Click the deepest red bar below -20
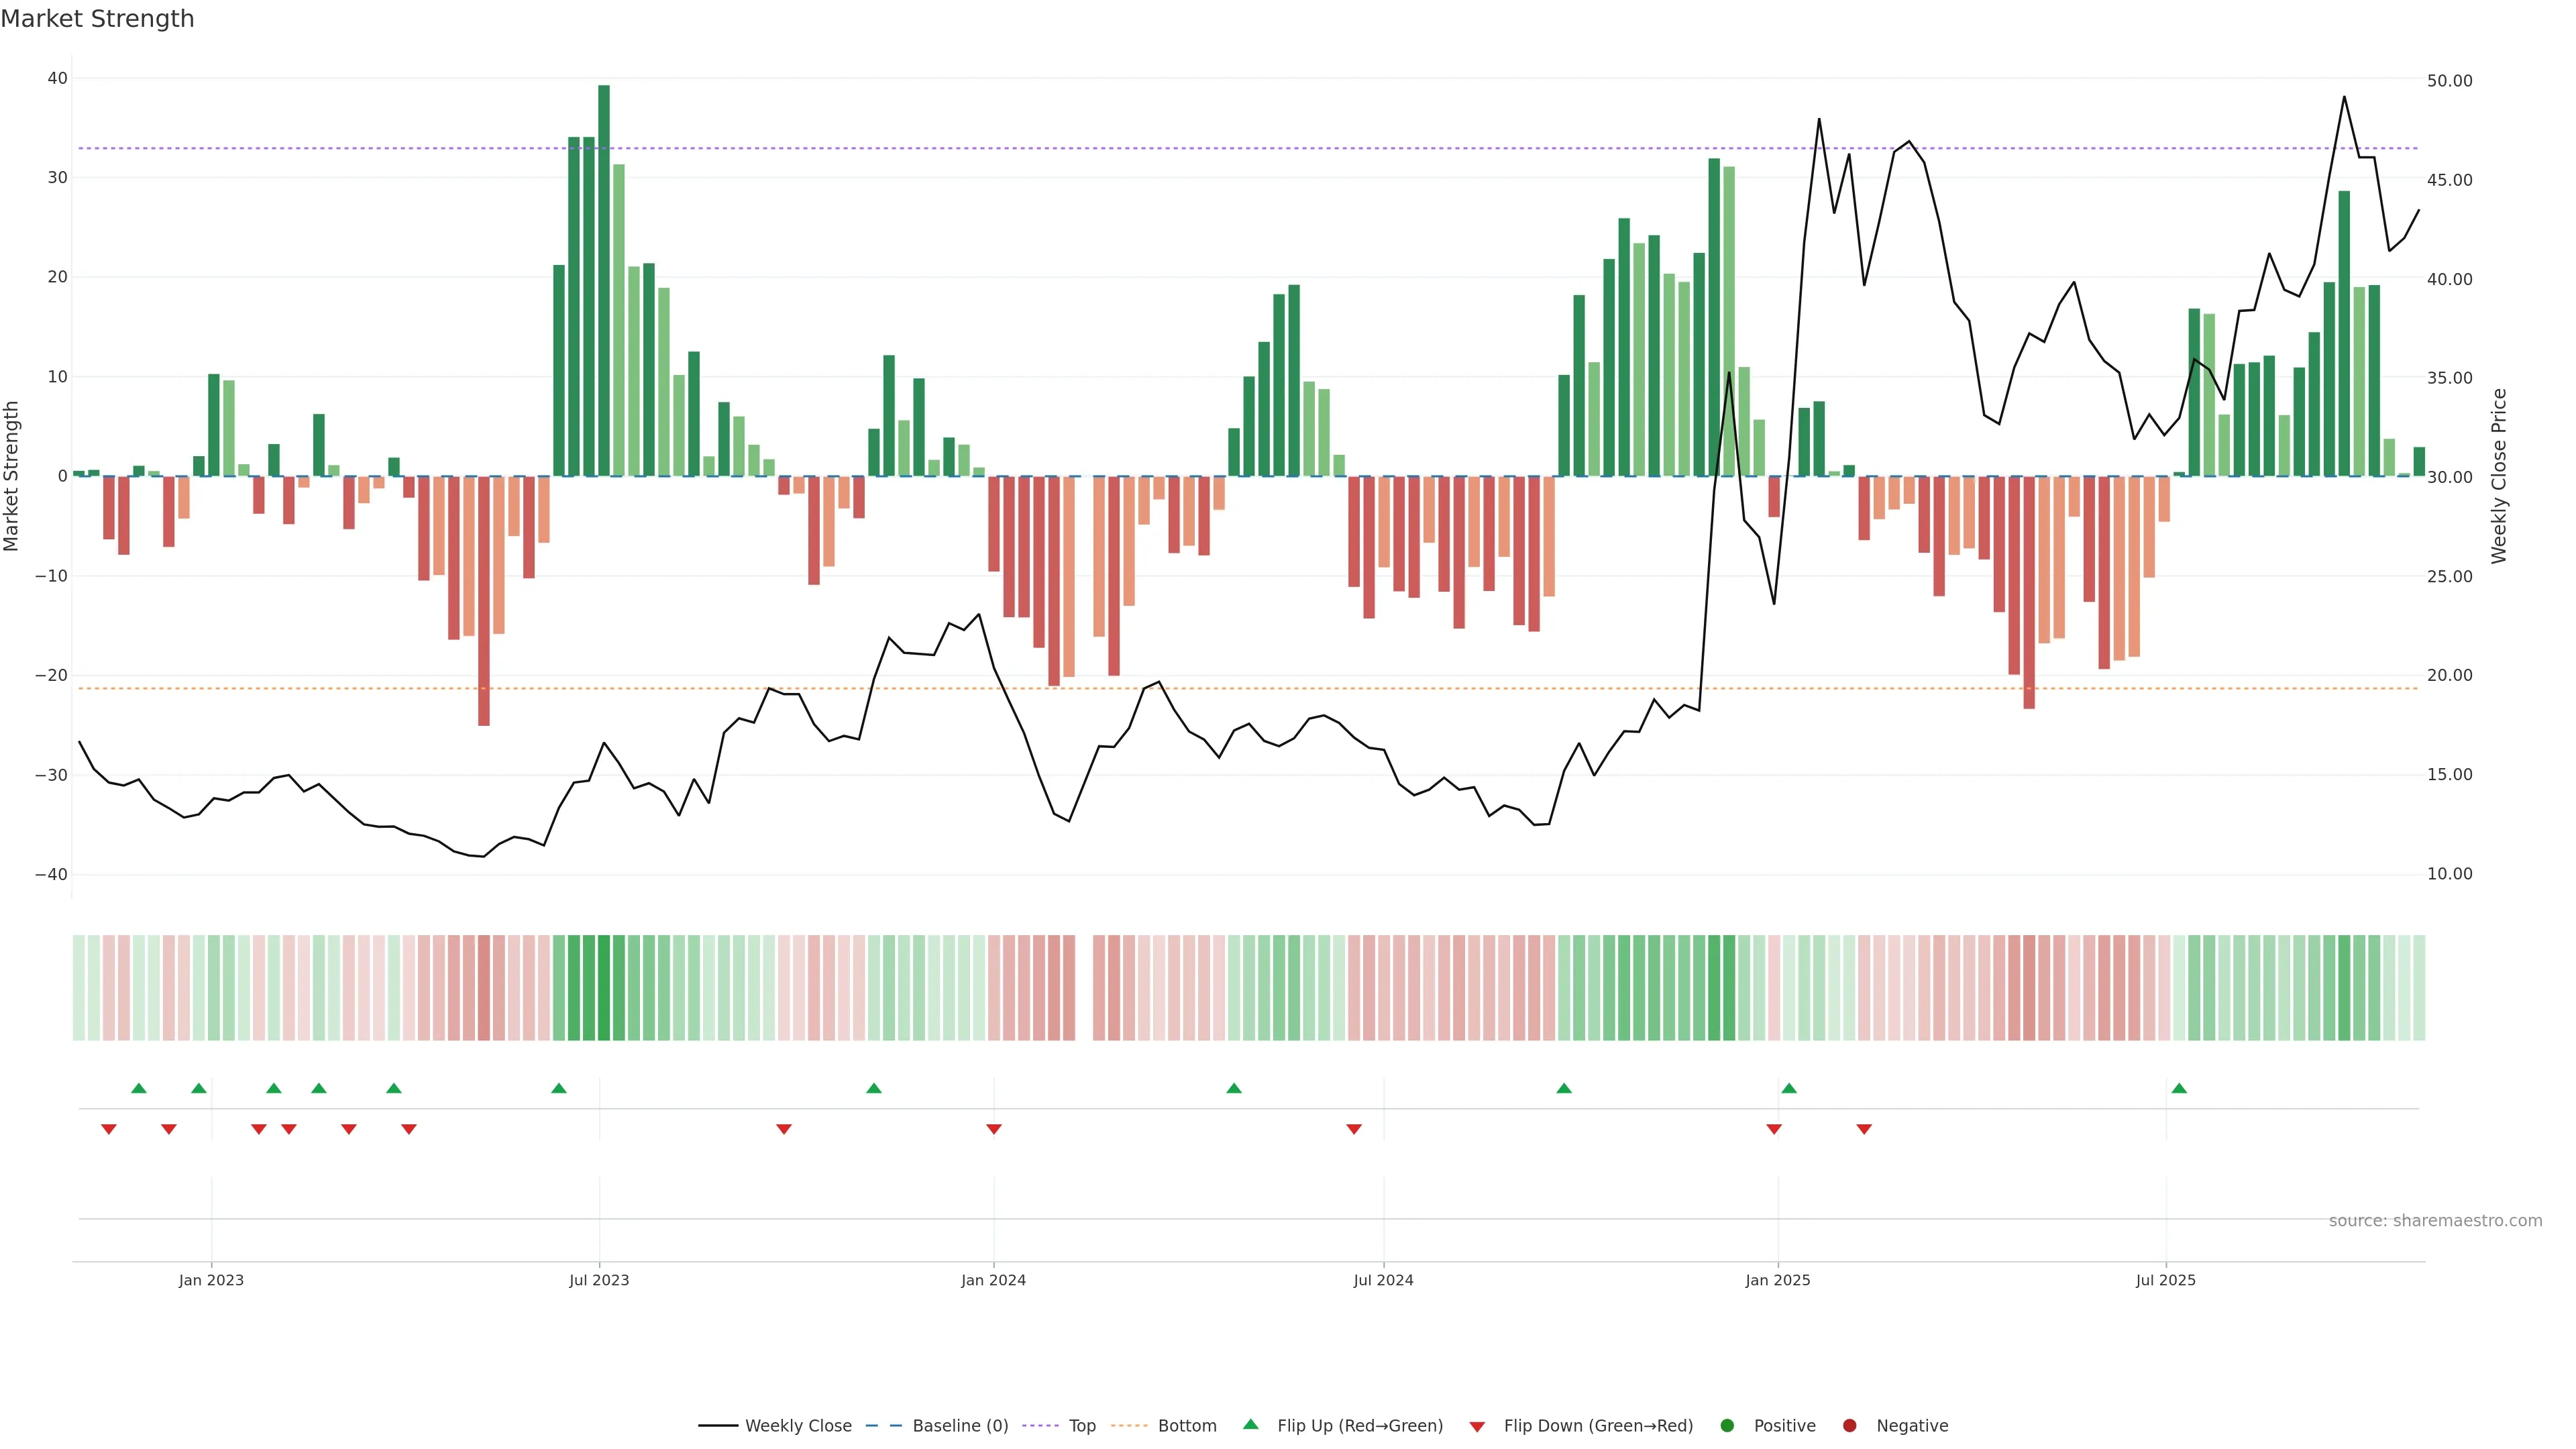The image size is (2576, 1449). (484, 600)
